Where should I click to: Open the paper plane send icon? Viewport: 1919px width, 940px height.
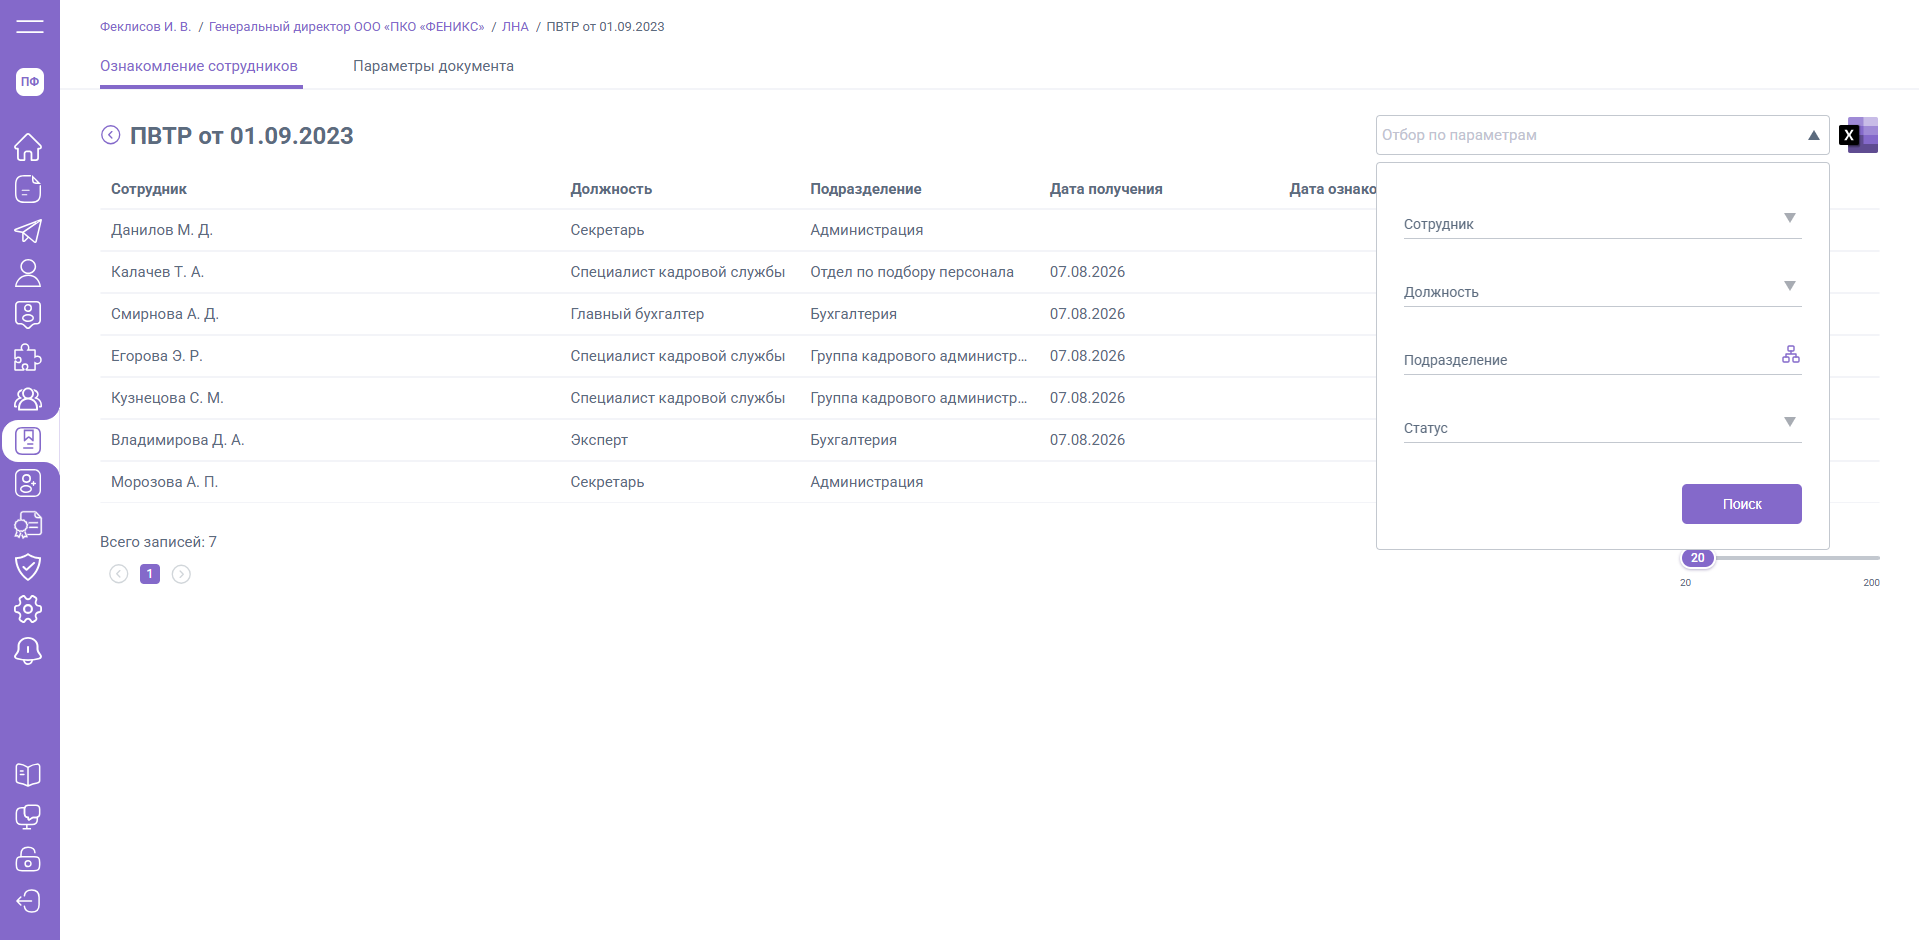coord(28,231)
